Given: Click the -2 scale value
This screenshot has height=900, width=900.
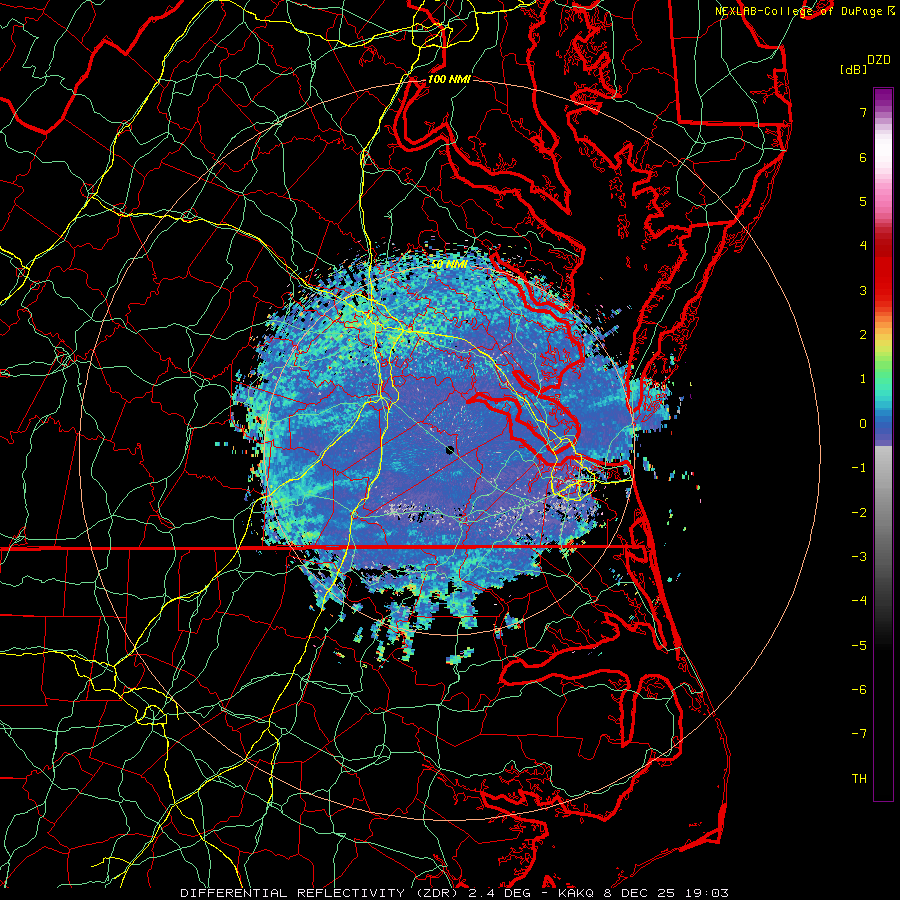Looking at the screenshot, I should [x=859, y=513].
